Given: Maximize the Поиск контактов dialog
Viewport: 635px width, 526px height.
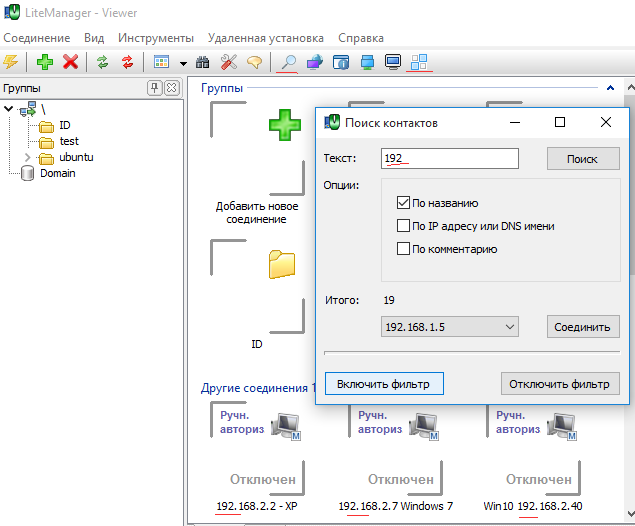Looking at the screenshot, I should coord(560,122).
